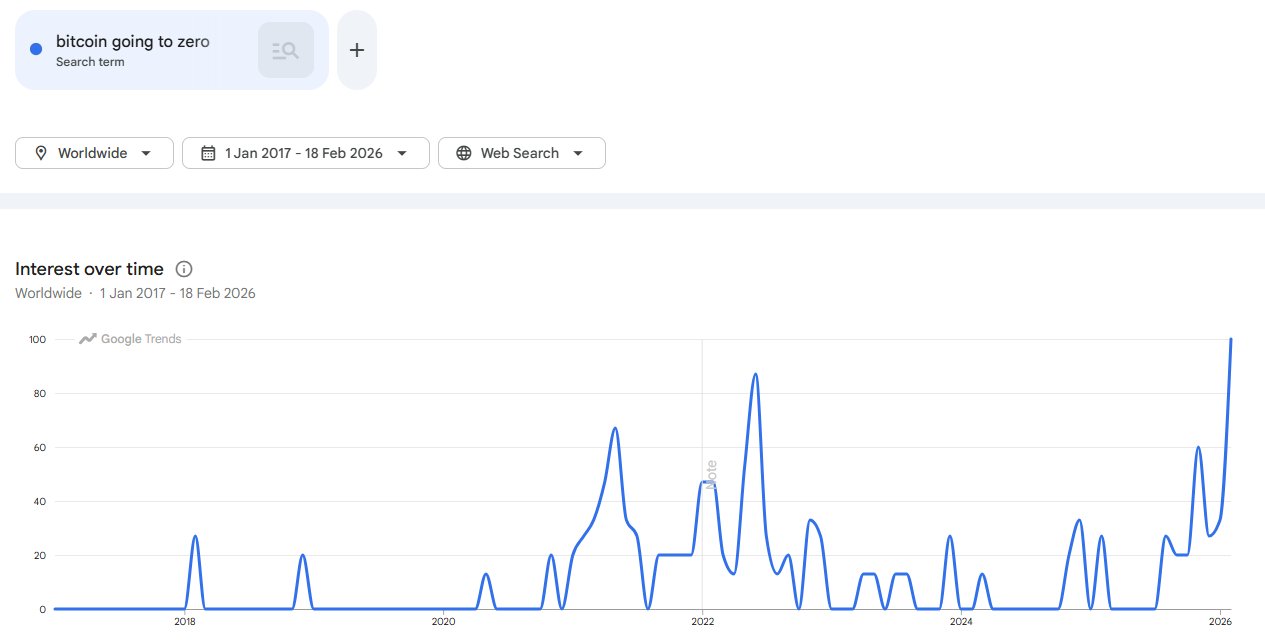Expand the Worldwide dropdown arrow
The height and width of the screenshot is (642, 1265).
[147, 153]
